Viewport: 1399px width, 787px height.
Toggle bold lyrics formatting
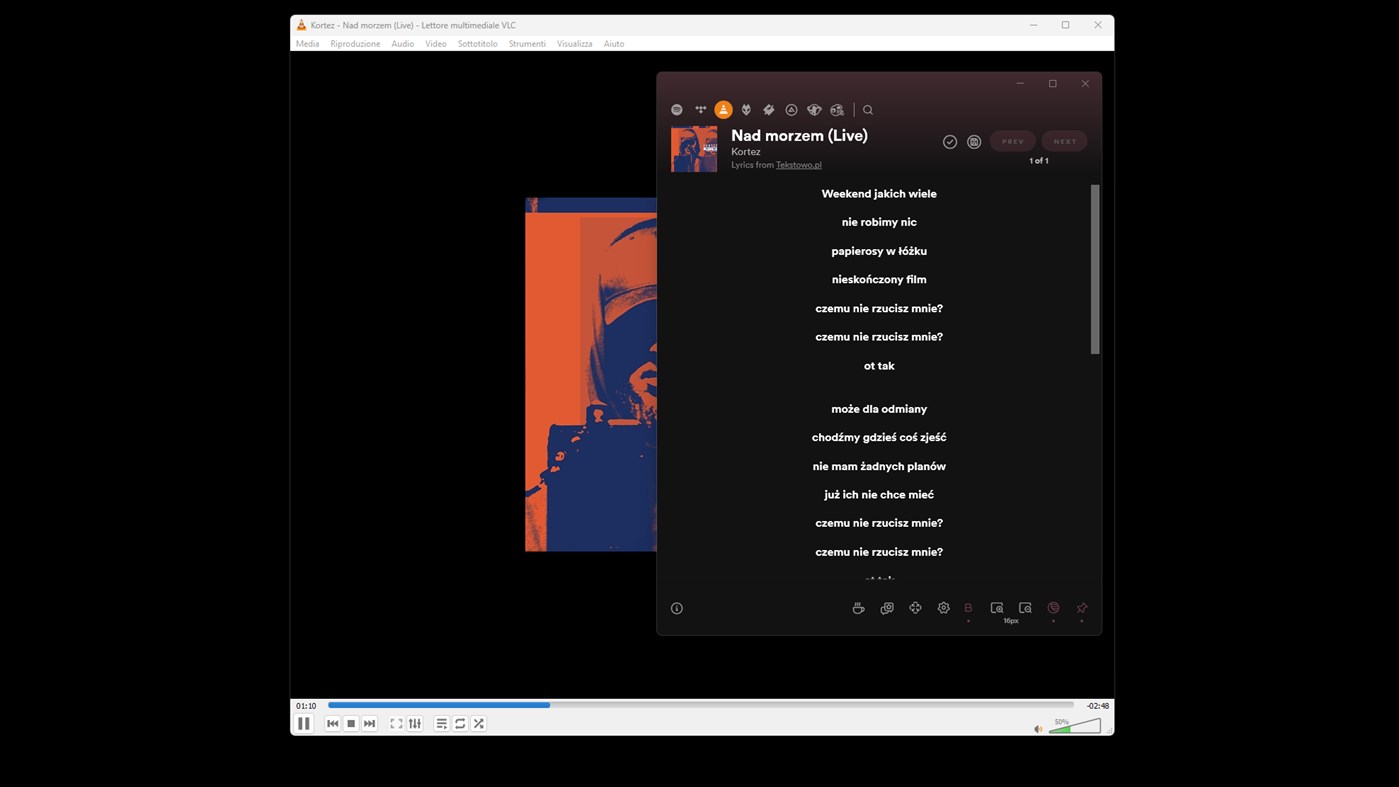point(967,607)
